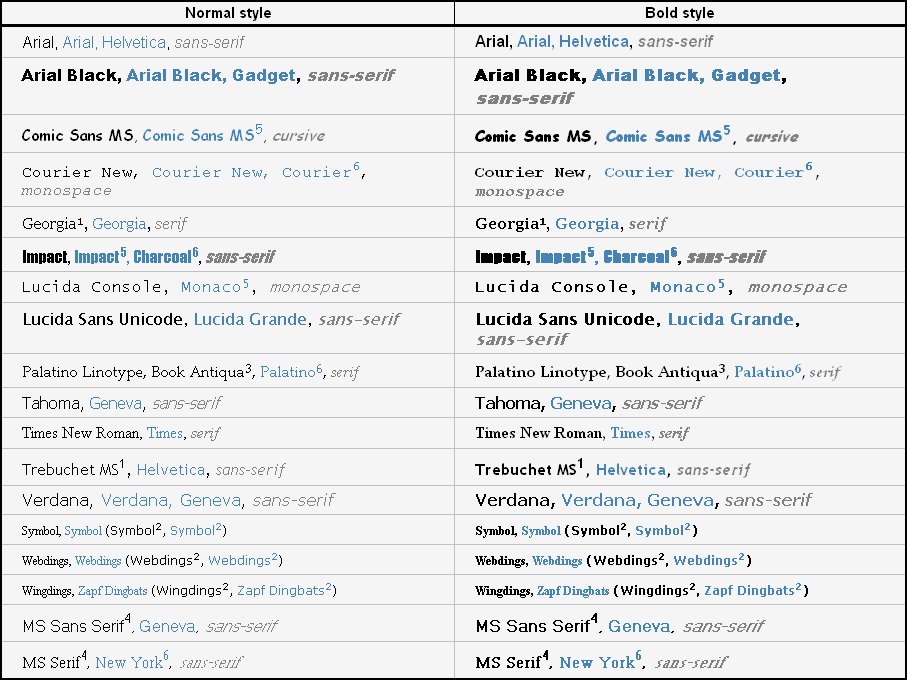This screenshot has width=907, height=680.
Task: Select blue "Impact" in the Bold style column
Action: pos(561,257)
